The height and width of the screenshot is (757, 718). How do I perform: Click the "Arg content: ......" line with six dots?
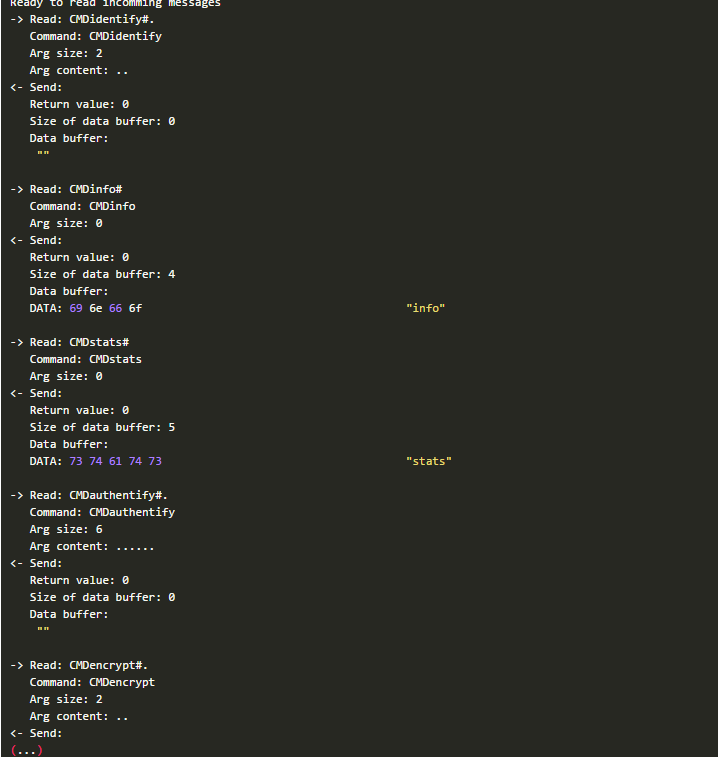(92, 546)
